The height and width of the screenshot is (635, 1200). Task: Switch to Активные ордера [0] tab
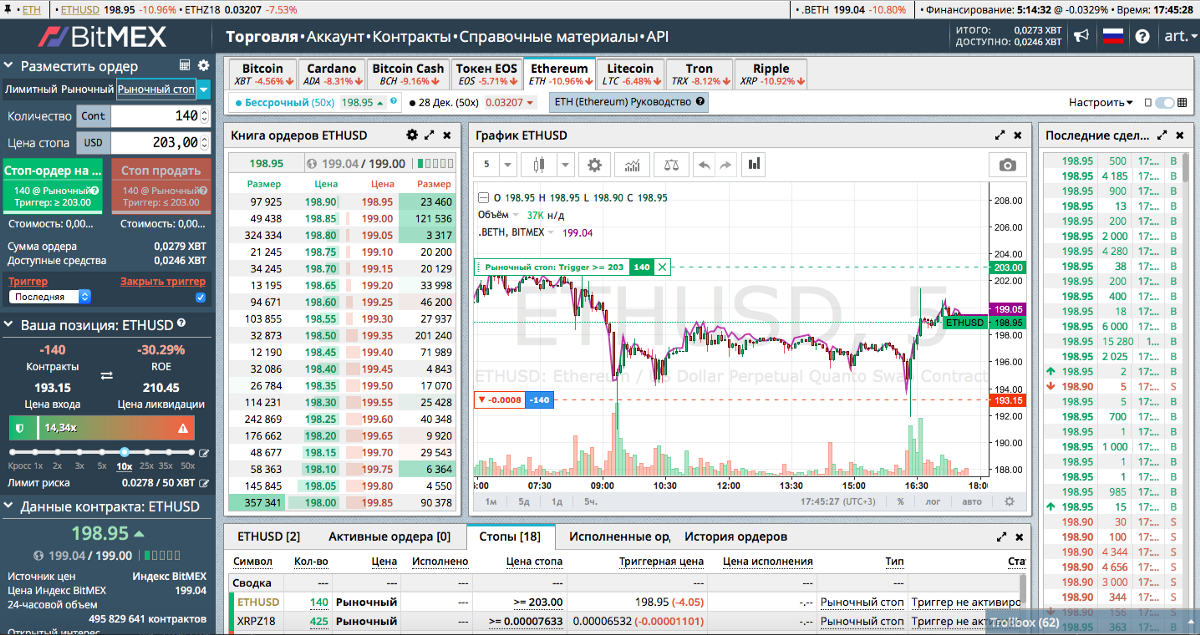388,537
